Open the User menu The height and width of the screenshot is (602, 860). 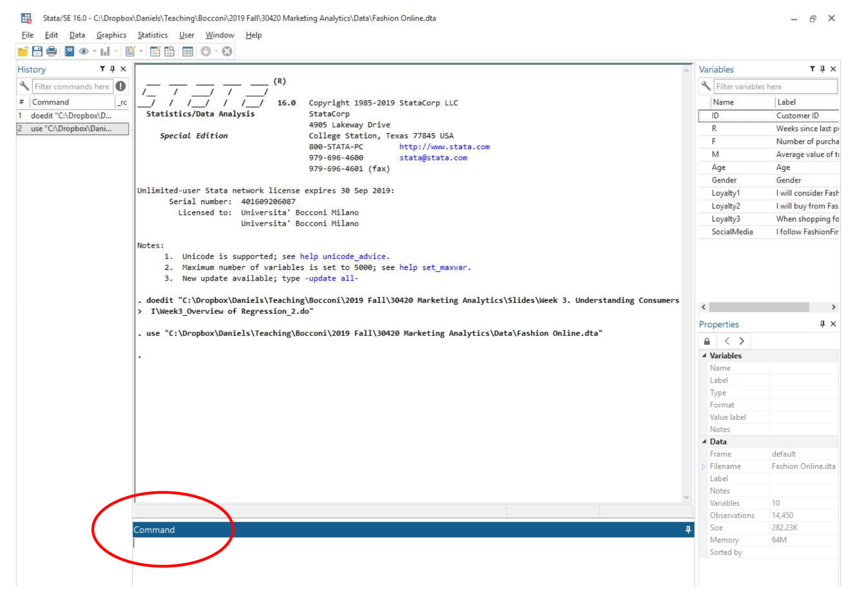[186, 35]
